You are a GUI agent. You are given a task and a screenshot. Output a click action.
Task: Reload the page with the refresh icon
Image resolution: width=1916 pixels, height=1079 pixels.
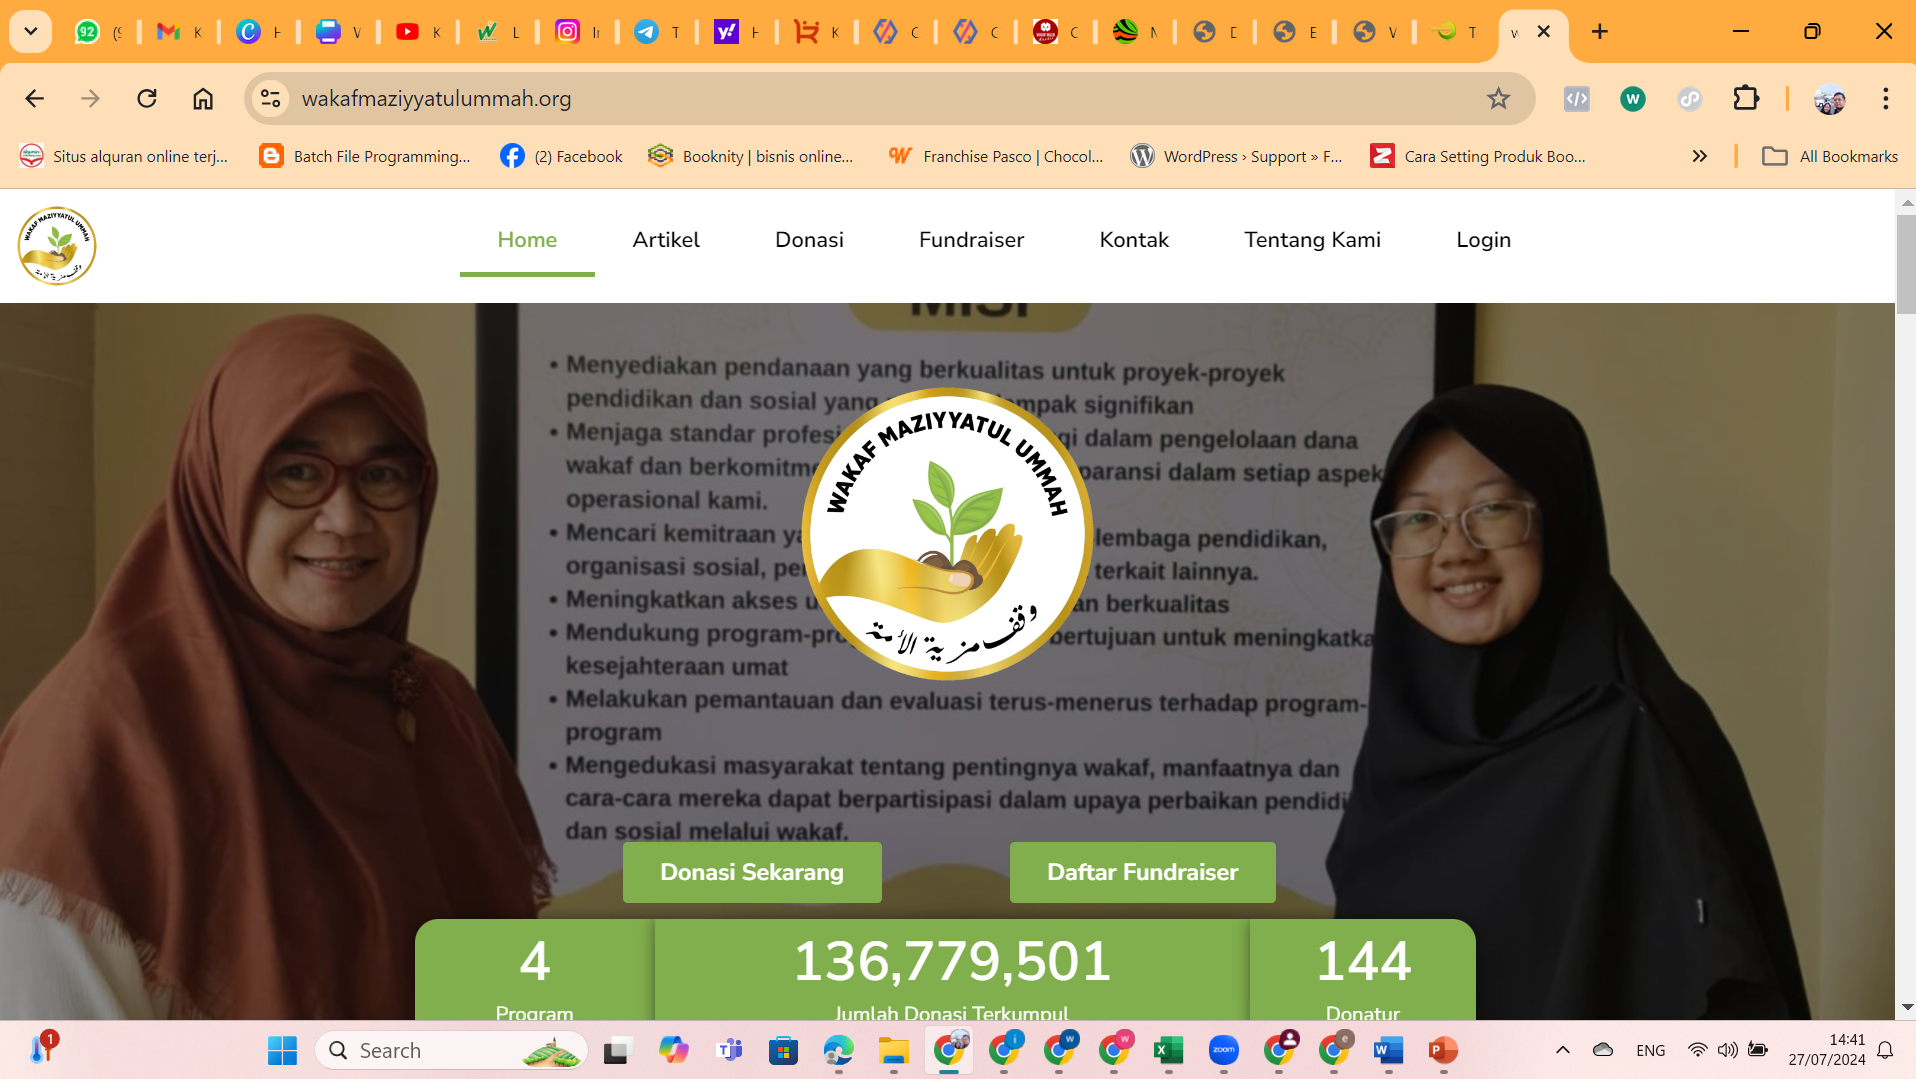(x=147, y=98)
